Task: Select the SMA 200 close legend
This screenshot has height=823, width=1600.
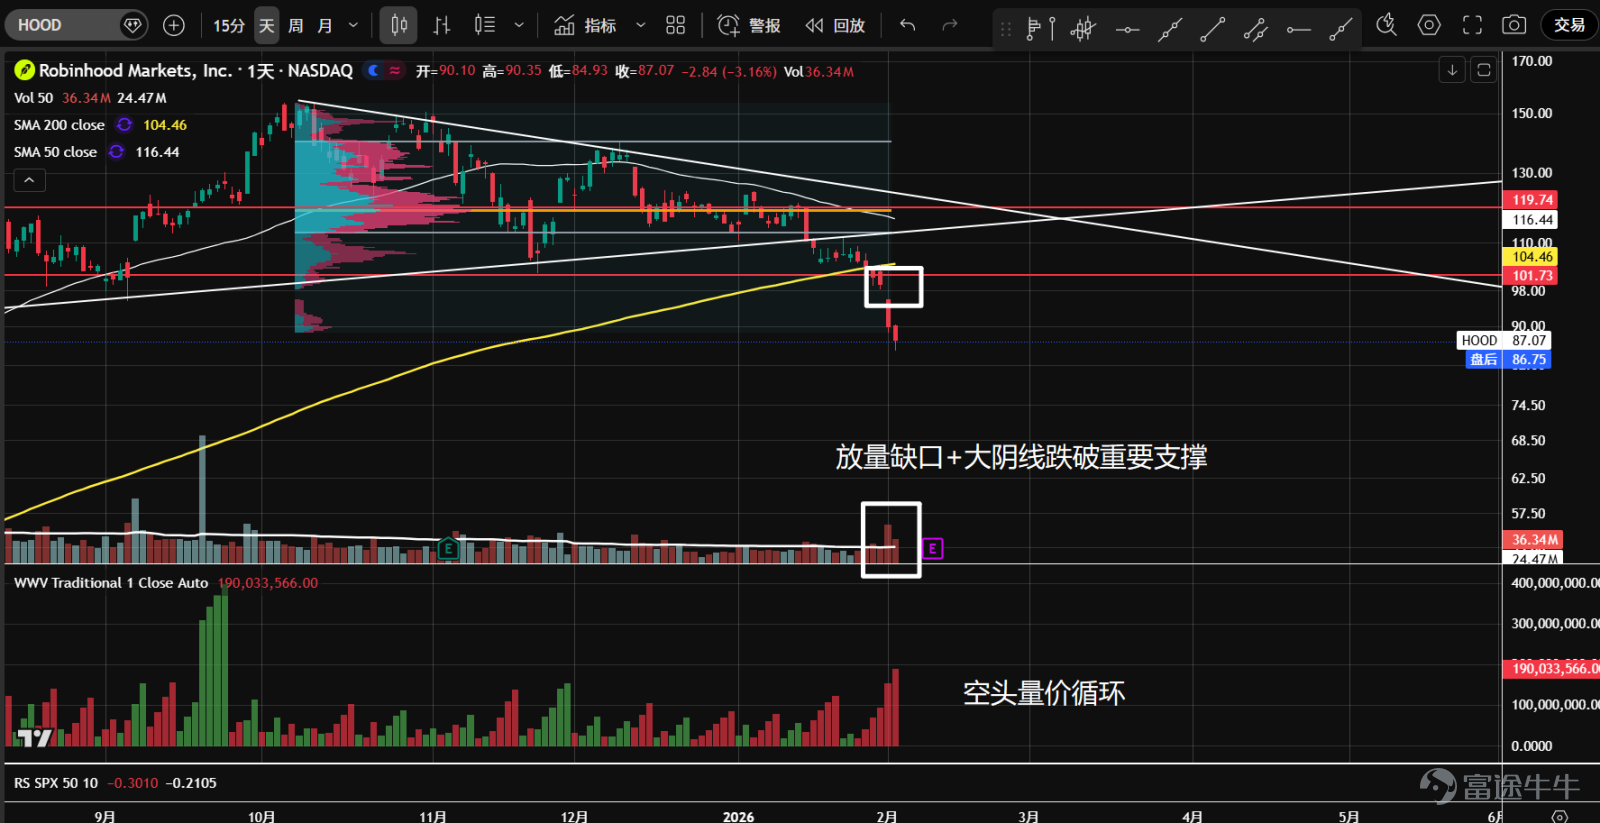Action: coord(59,125)
